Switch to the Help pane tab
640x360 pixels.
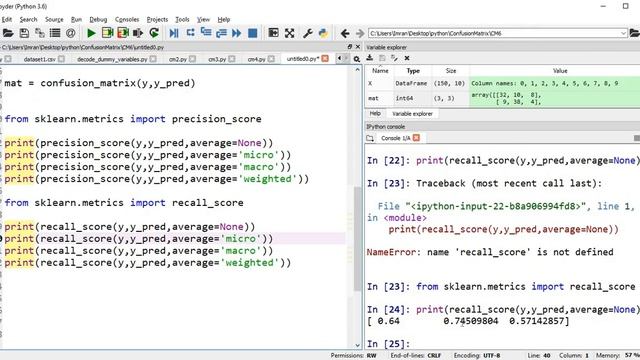(x=375, y=113)
